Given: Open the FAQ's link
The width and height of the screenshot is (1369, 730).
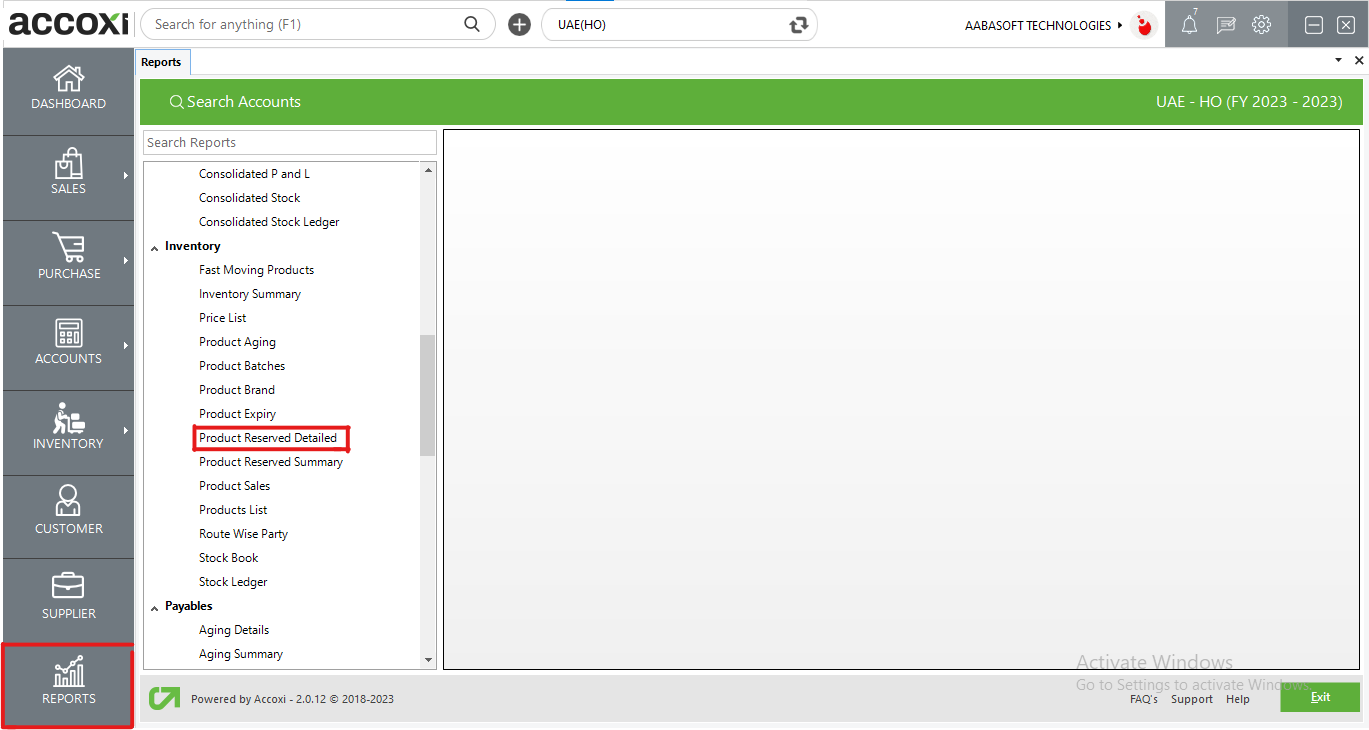Looking at the screenshot, I should tap(1143, 699).
